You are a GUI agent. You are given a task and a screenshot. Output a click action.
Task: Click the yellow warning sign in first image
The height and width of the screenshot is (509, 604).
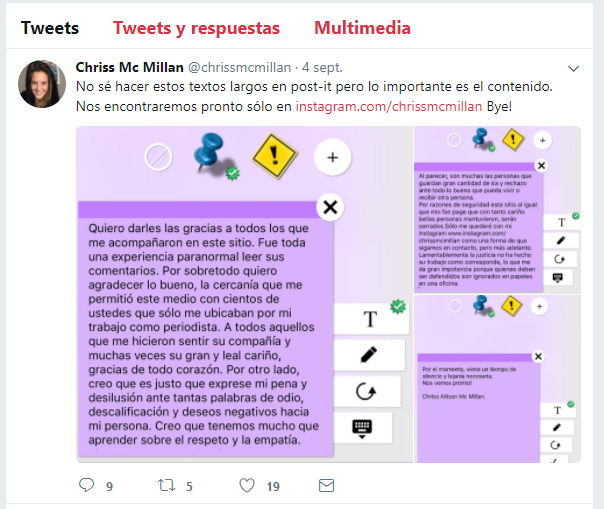click(x=274, y=156)
